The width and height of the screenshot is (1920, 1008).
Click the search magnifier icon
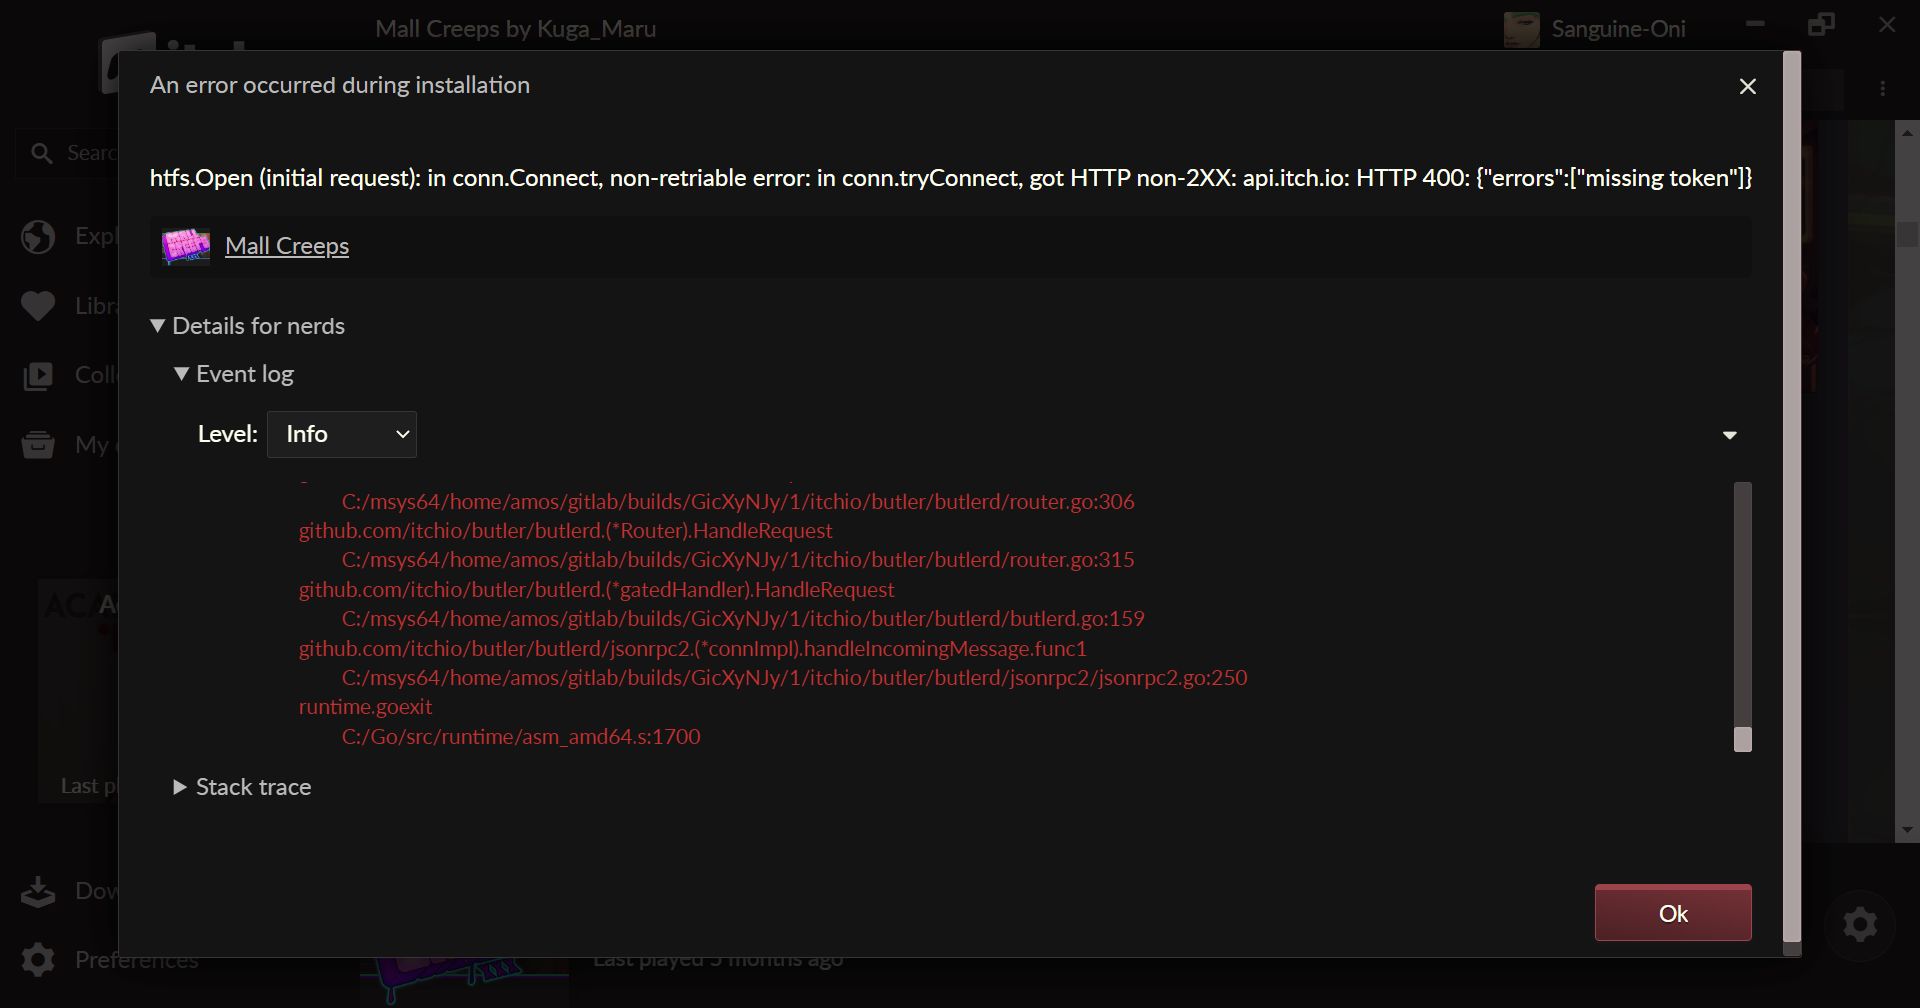coord(42,153)
